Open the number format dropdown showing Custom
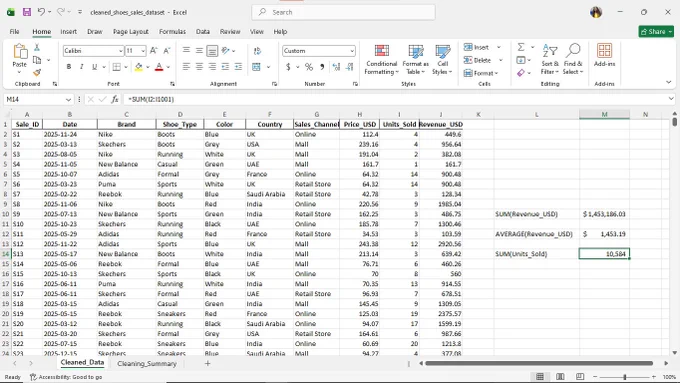The width and height of the screenshot is (680, 383). 352,51
